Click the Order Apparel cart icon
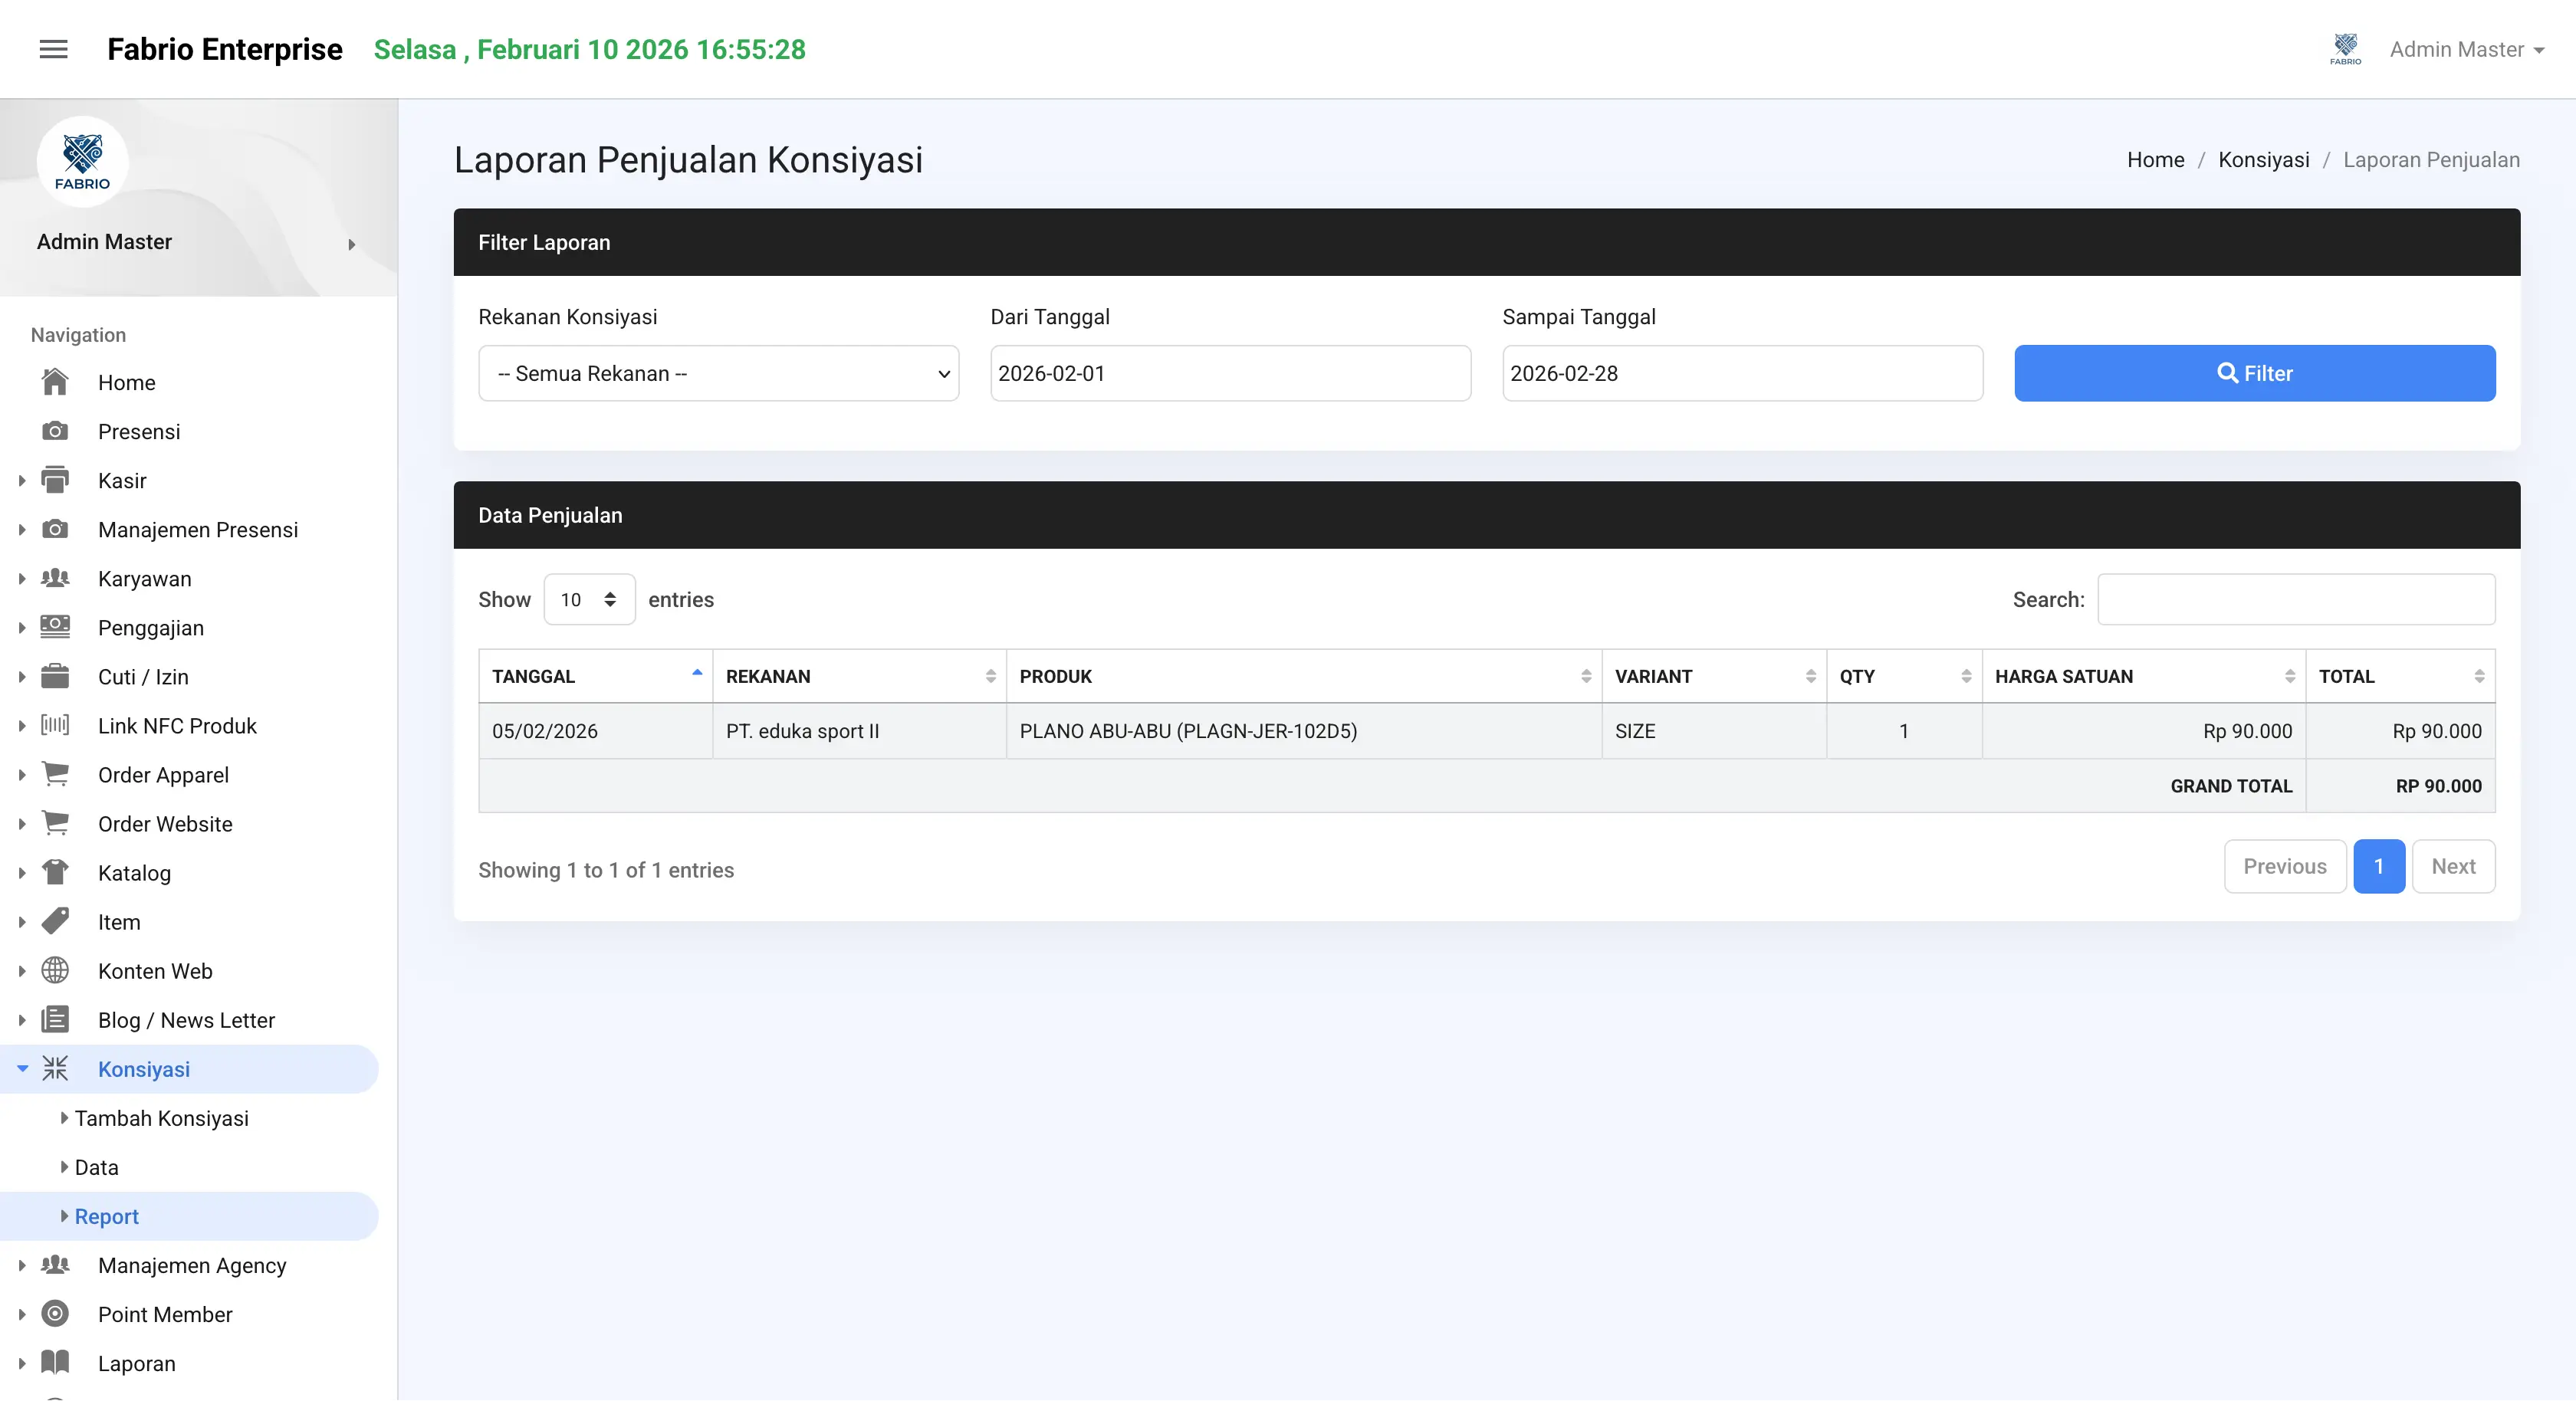 [x=55, y=774]
